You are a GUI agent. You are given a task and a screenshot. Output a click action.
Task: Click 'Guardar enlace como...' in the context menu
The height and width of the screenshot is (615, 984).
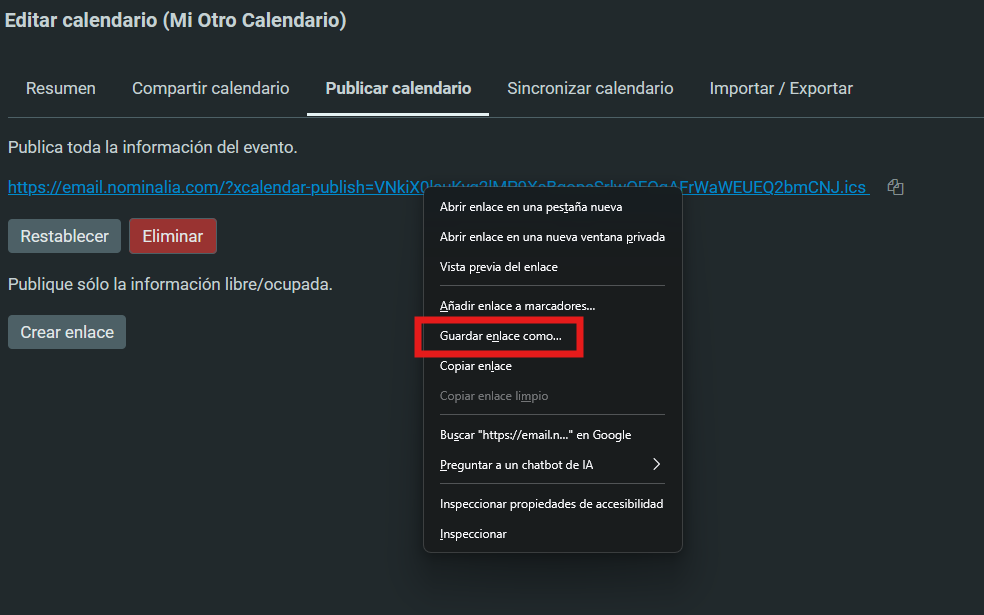[x=500, y=337]
